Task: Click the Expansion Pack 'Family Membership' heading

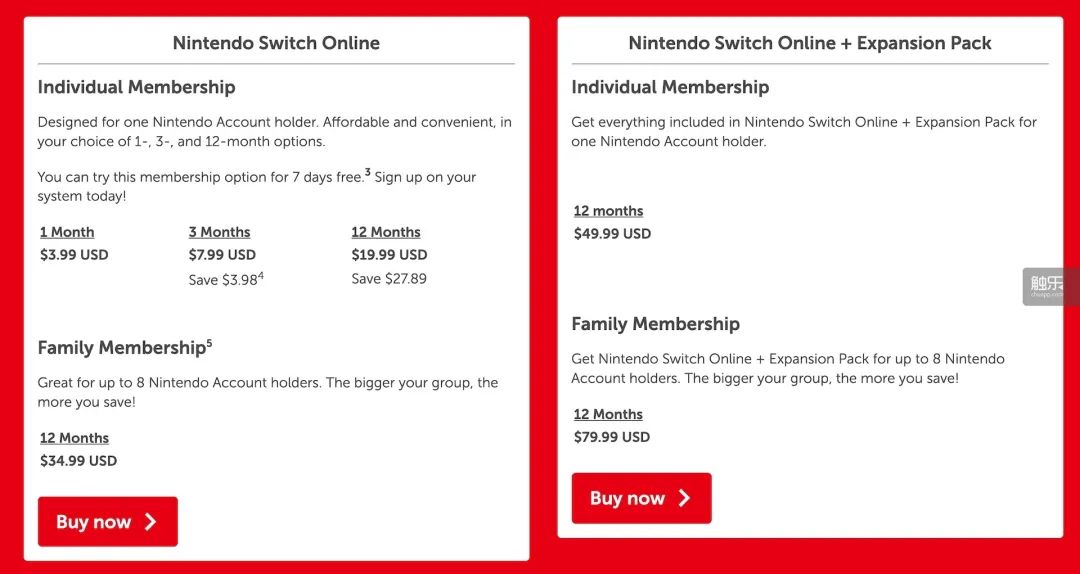Action: point(655,324)
